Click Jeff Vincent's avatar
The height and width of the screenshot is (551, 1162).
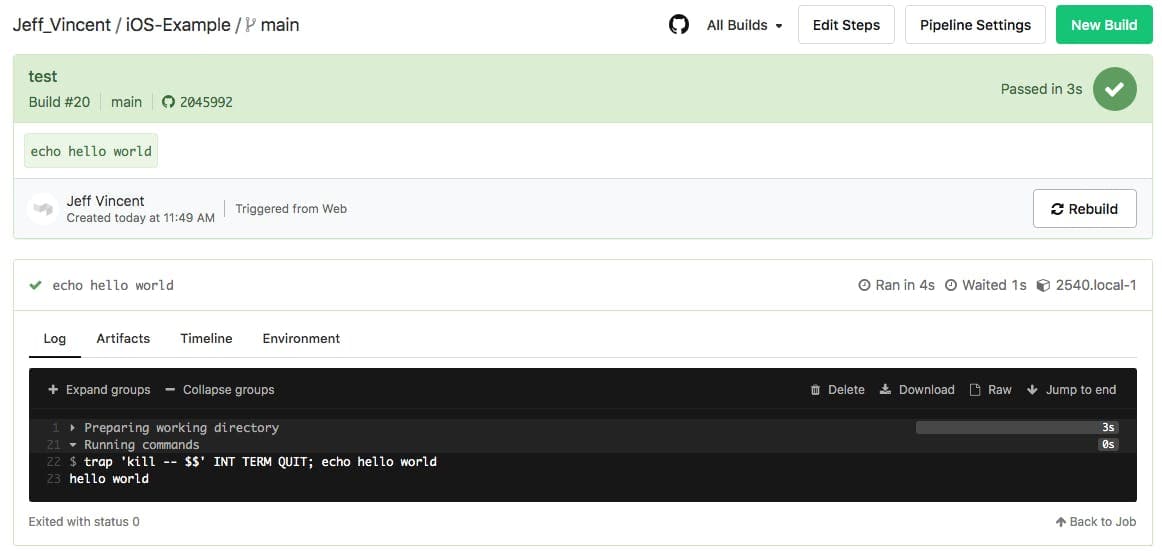coord(42,209)
